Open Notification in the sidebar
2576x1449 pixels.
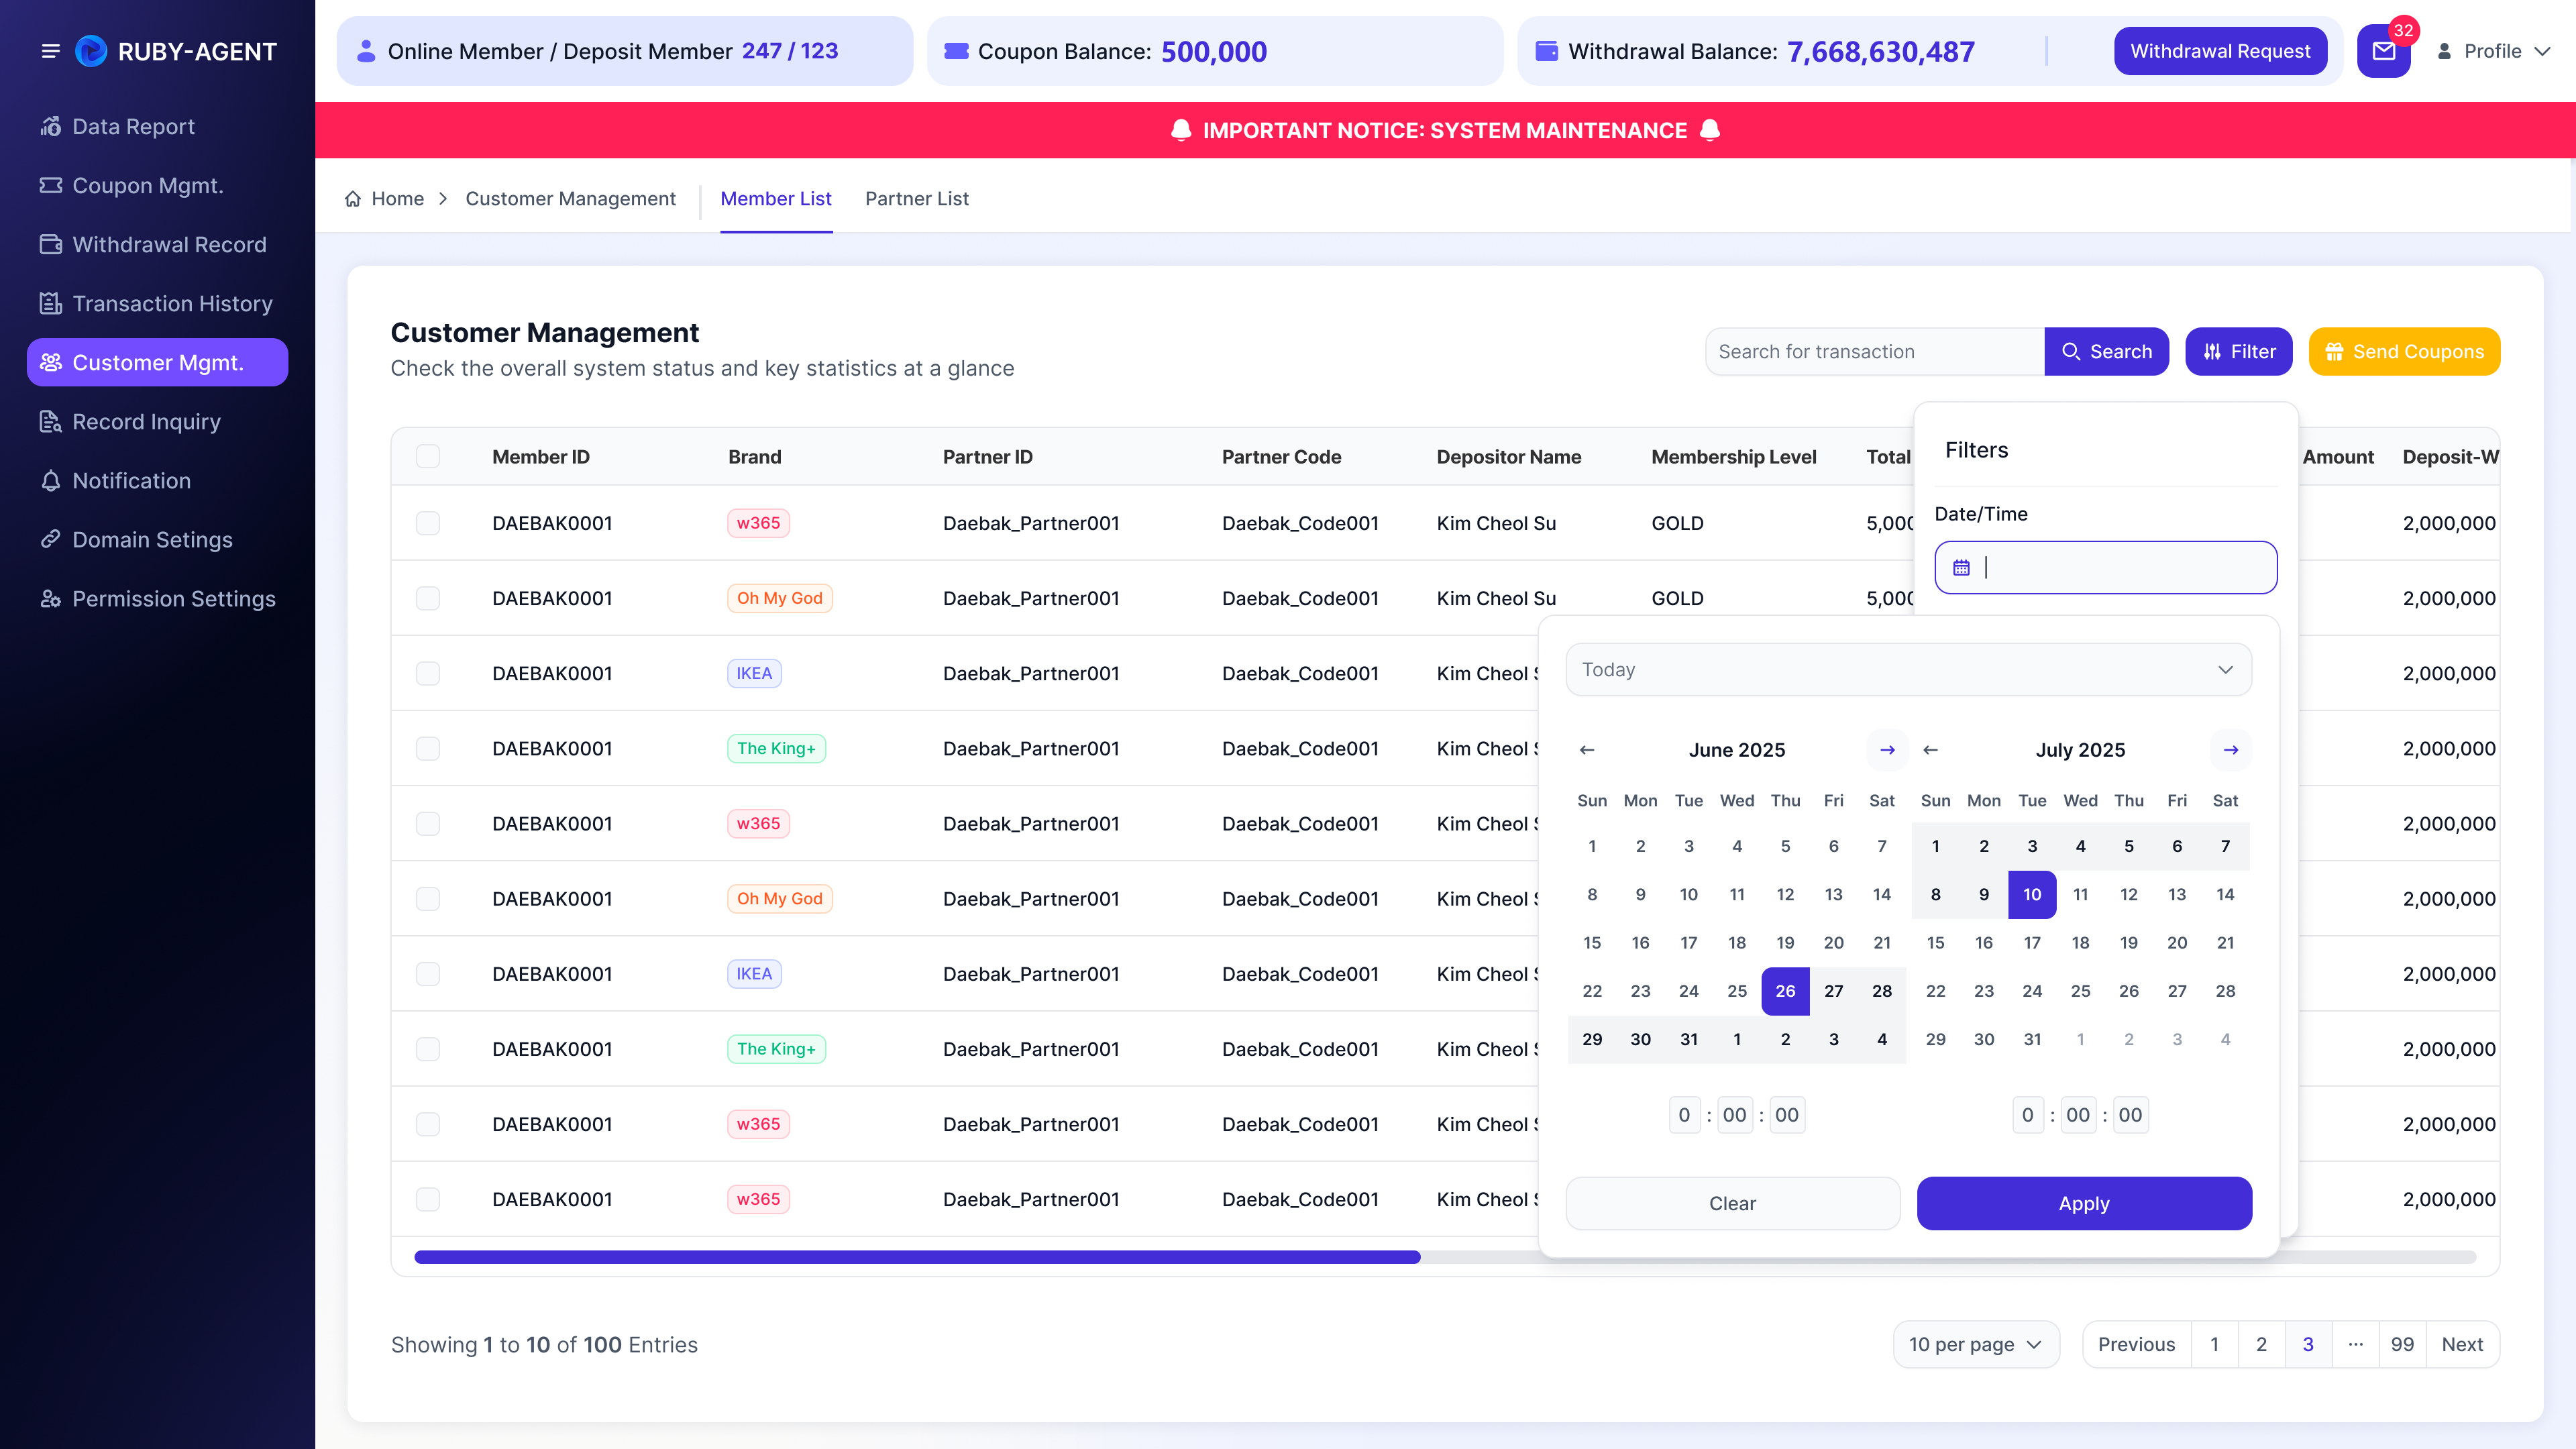(x=158, y=480)
